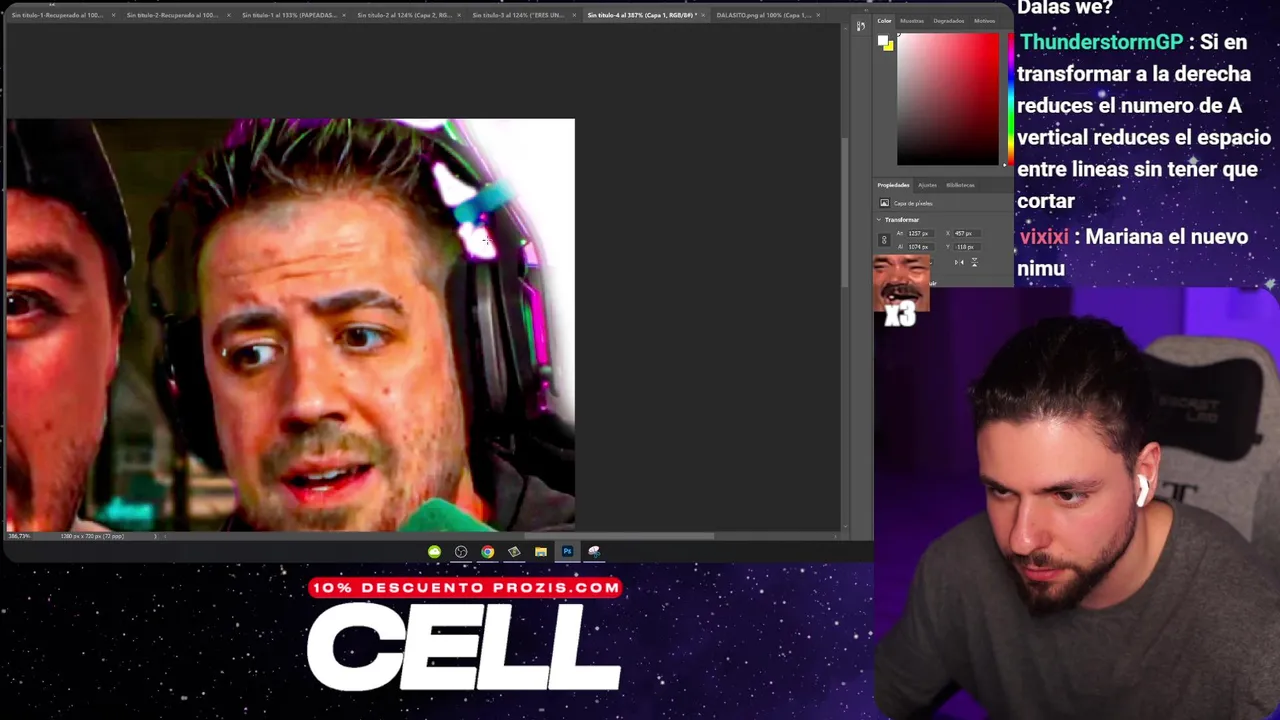
Task: Close the Sin título-3 al 124% tab
Action: pos(574,15)
